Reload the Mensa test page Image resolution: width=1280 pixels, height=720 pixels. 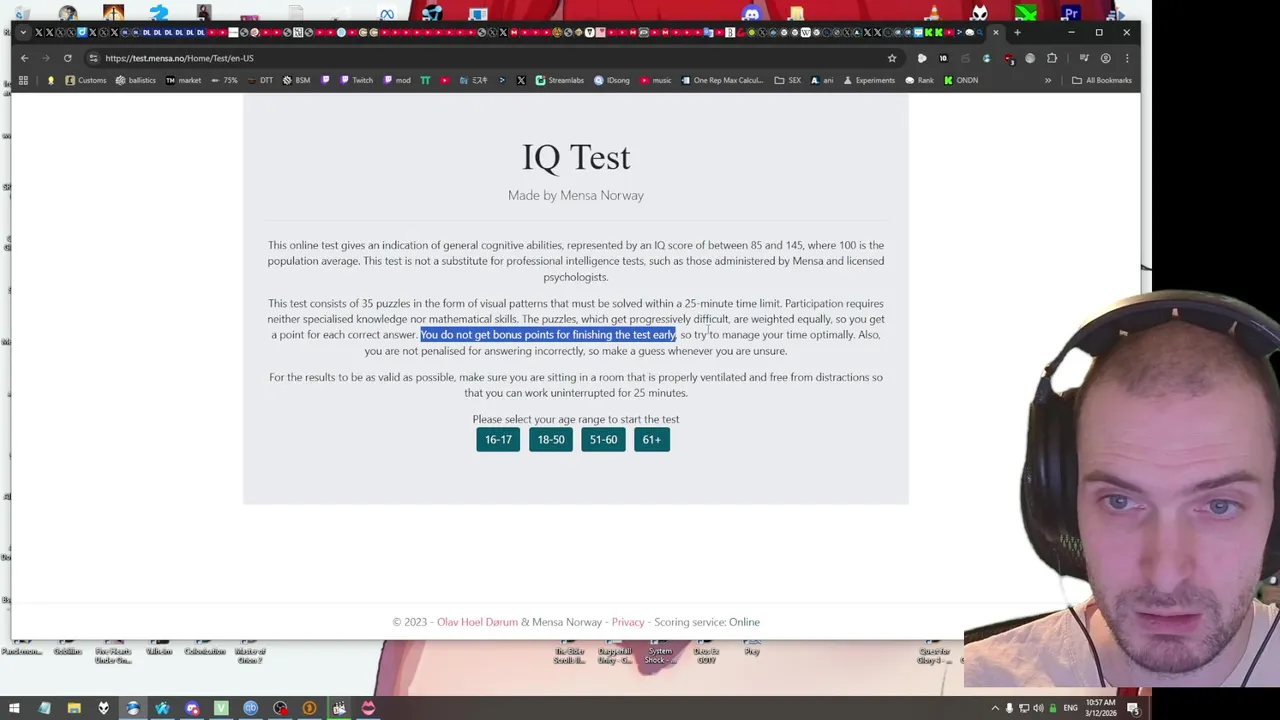[68, 58]
